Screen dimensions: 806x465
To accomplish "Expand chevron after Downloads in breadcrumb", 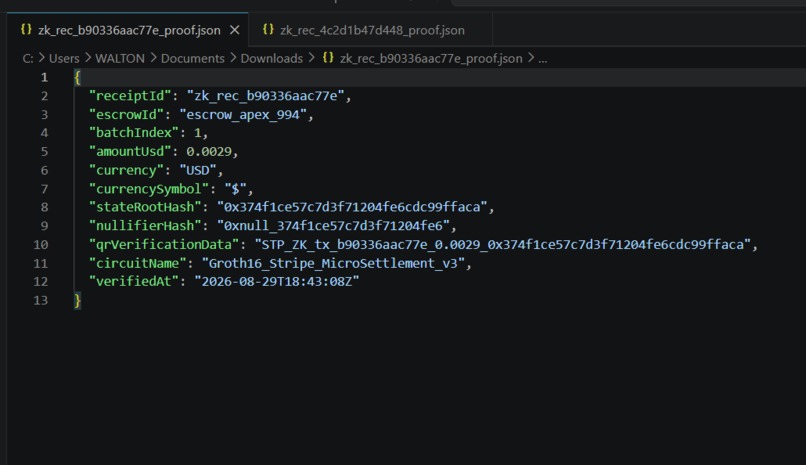I will pos(312,58).
